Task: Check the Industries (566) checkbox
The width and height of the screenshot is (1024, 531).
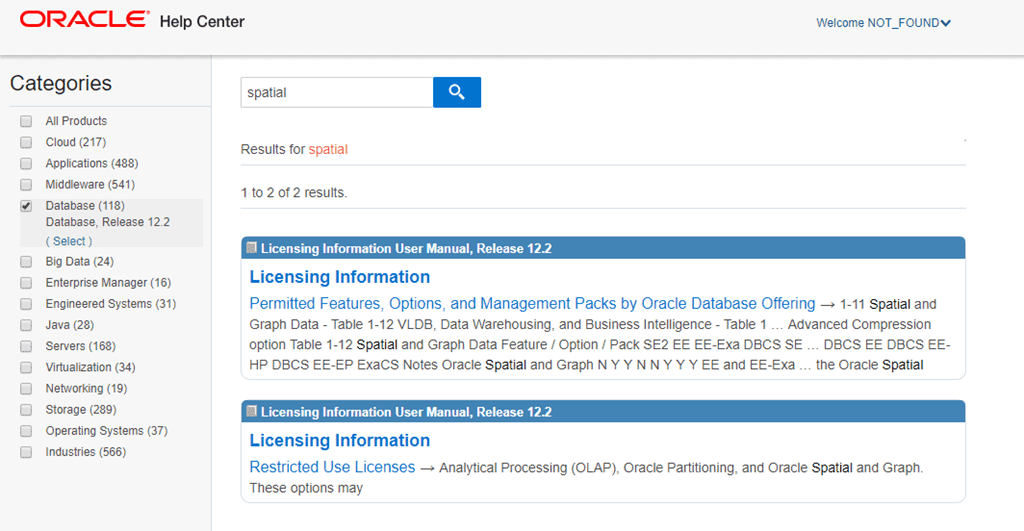Action: (x=26, y=452)
